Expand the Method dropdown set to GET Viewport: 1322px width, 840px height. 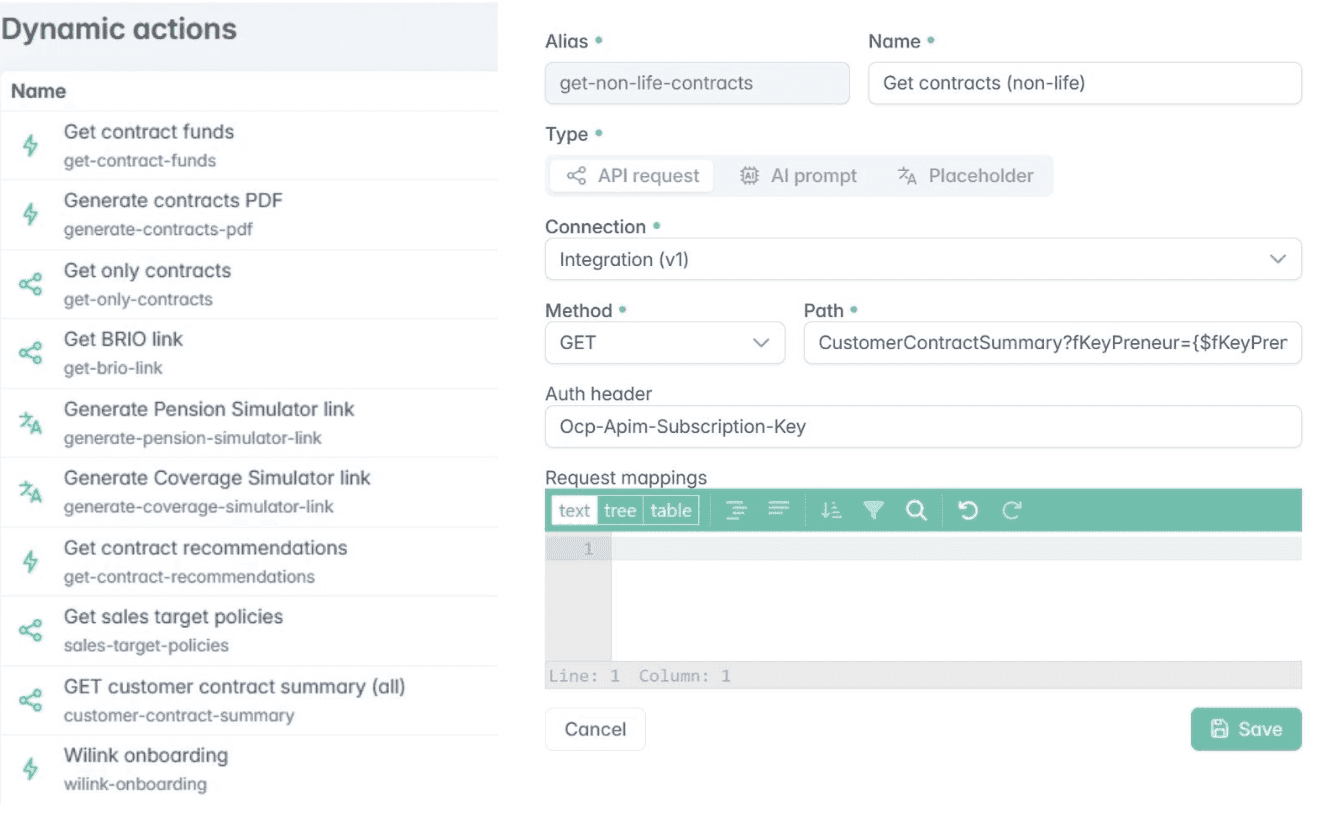(664, 343)
